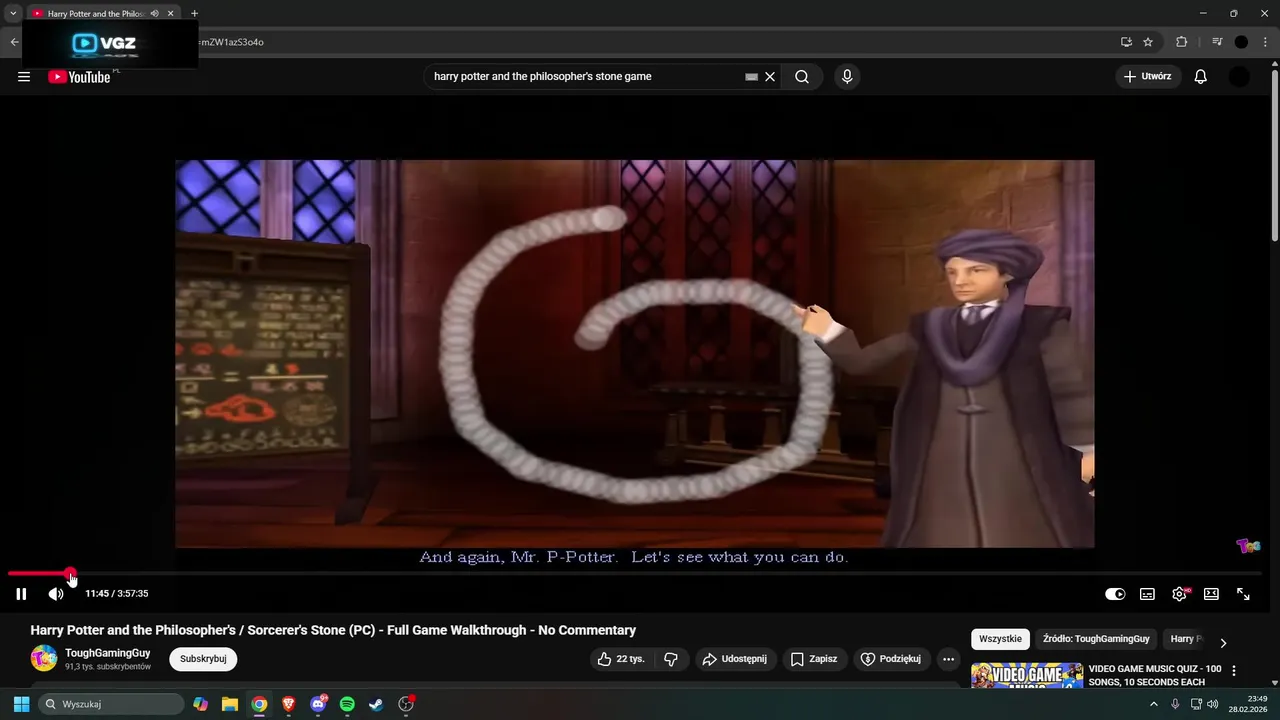Open the Chrome profile avatar
This screenshot has width=1280, height=720.
pos(1241,42)
